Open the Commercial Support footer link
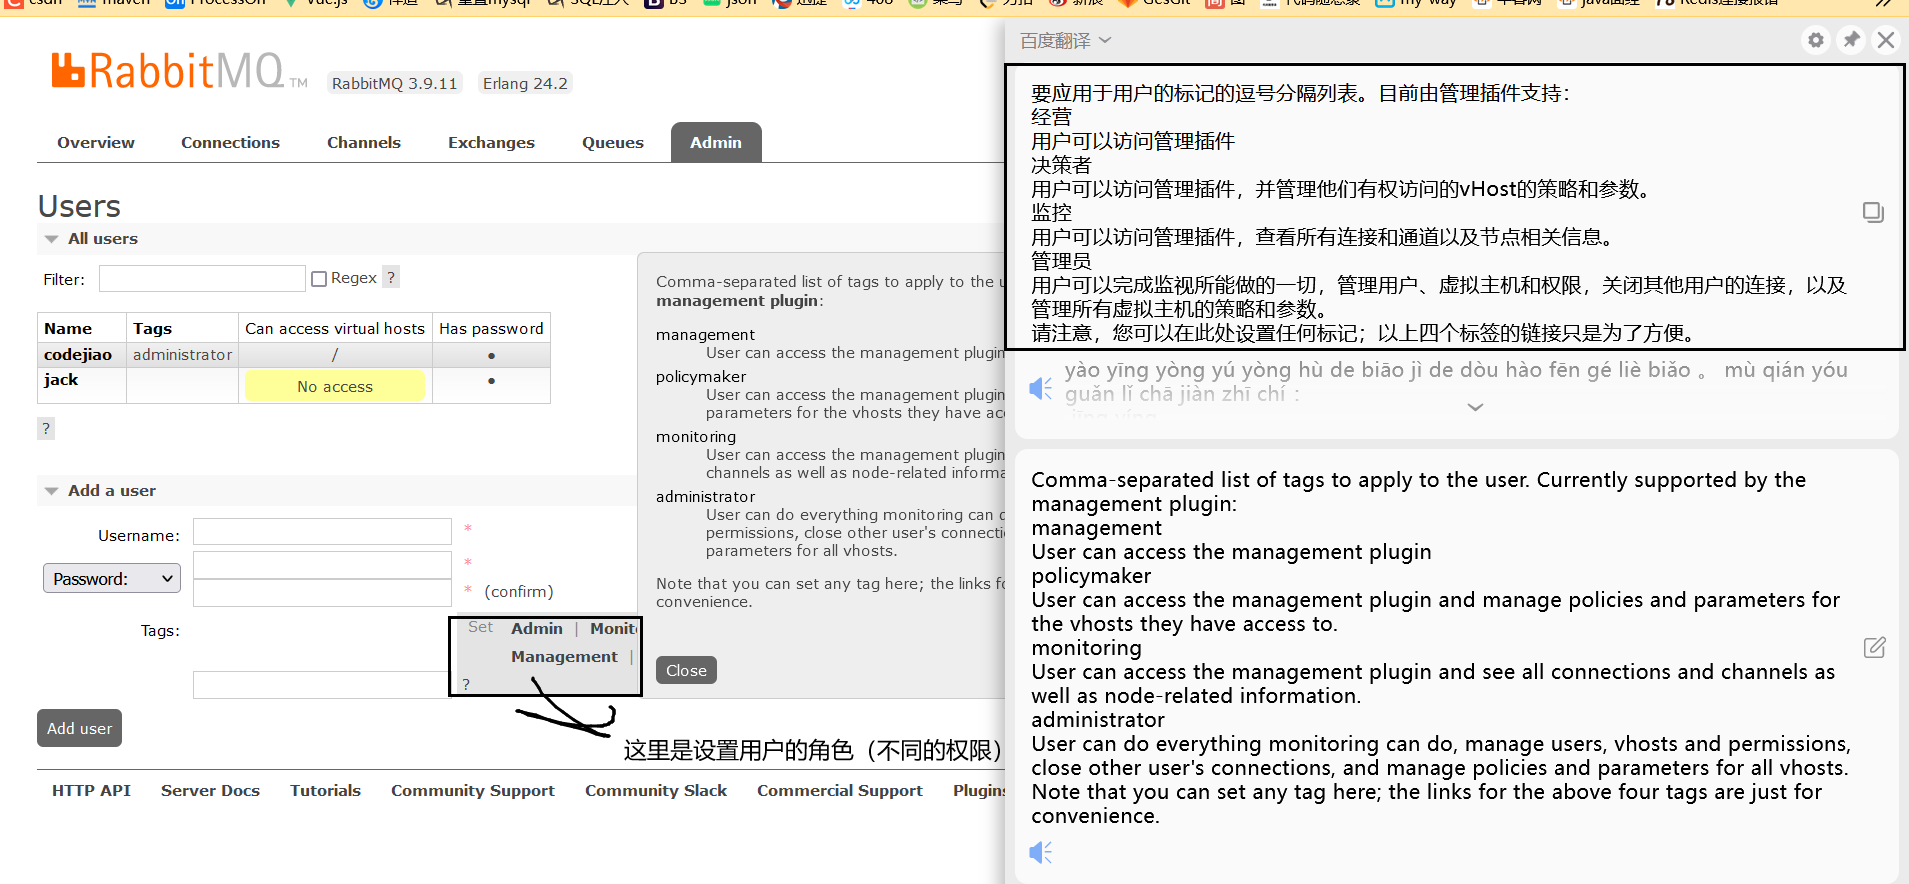Viewport: 1909px width, 884px height. click(x=840, y=790)
